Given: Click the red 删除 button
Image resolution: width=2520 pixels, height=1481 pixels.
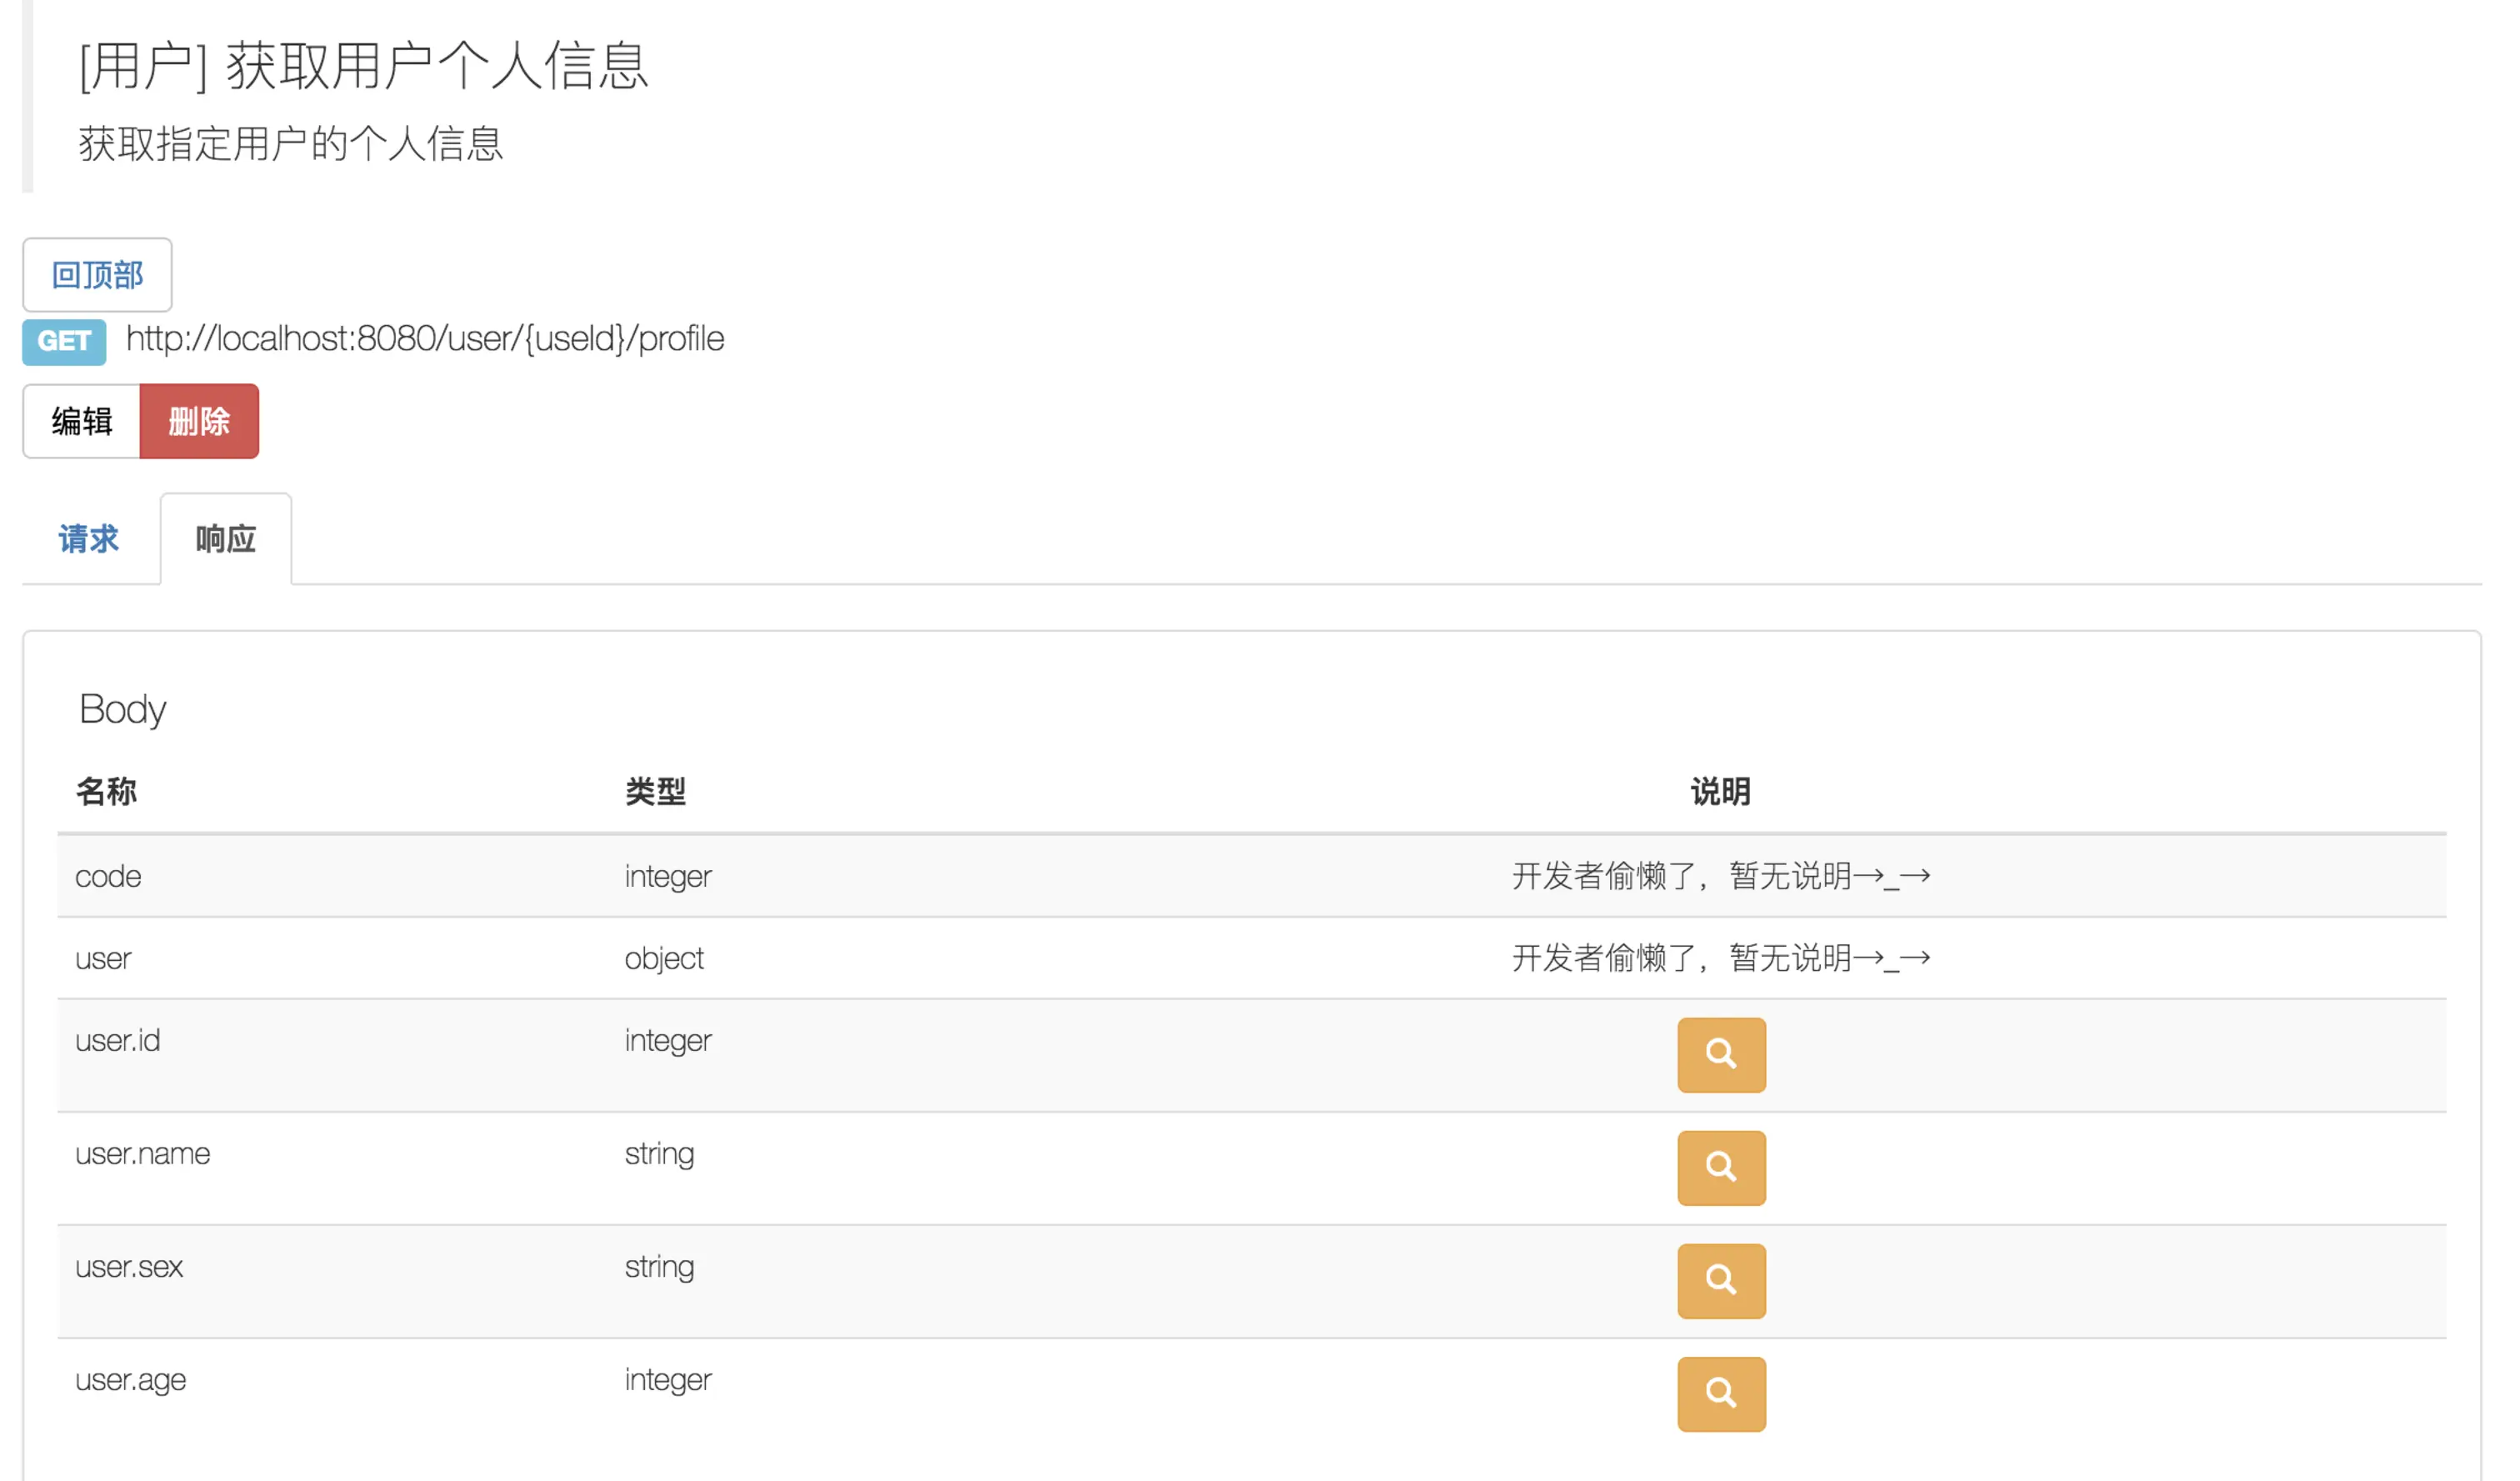Looking at the screenshot, I should click(199, 421).
